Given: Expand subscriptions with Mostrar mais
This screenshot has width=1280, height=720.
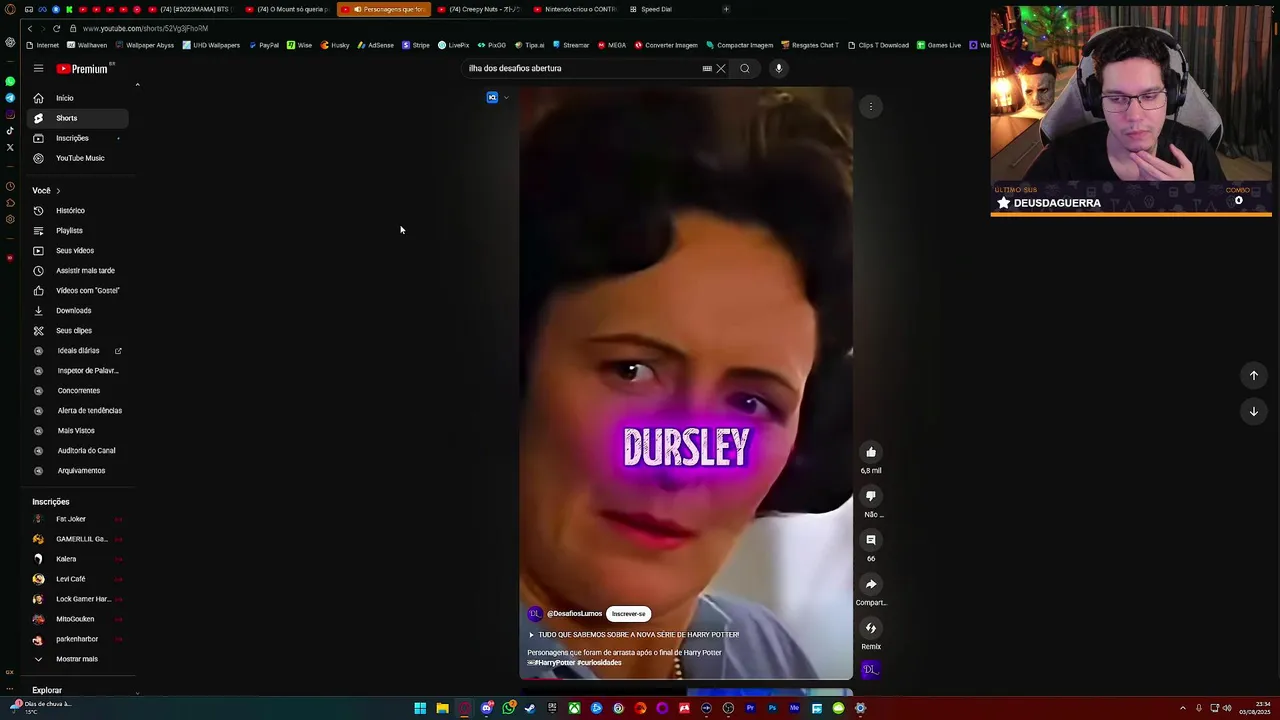Looking at the screenshot, I should [78, 659].
